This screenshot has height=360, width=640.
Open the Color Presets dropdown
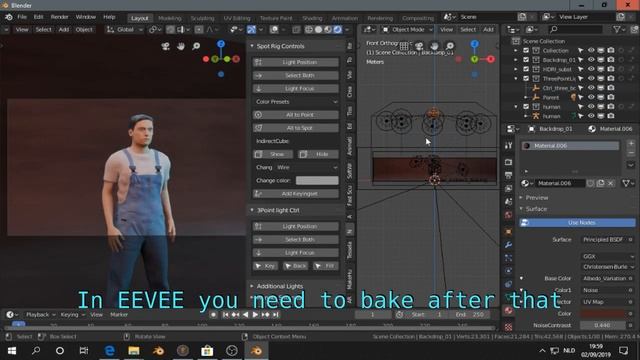296,102
